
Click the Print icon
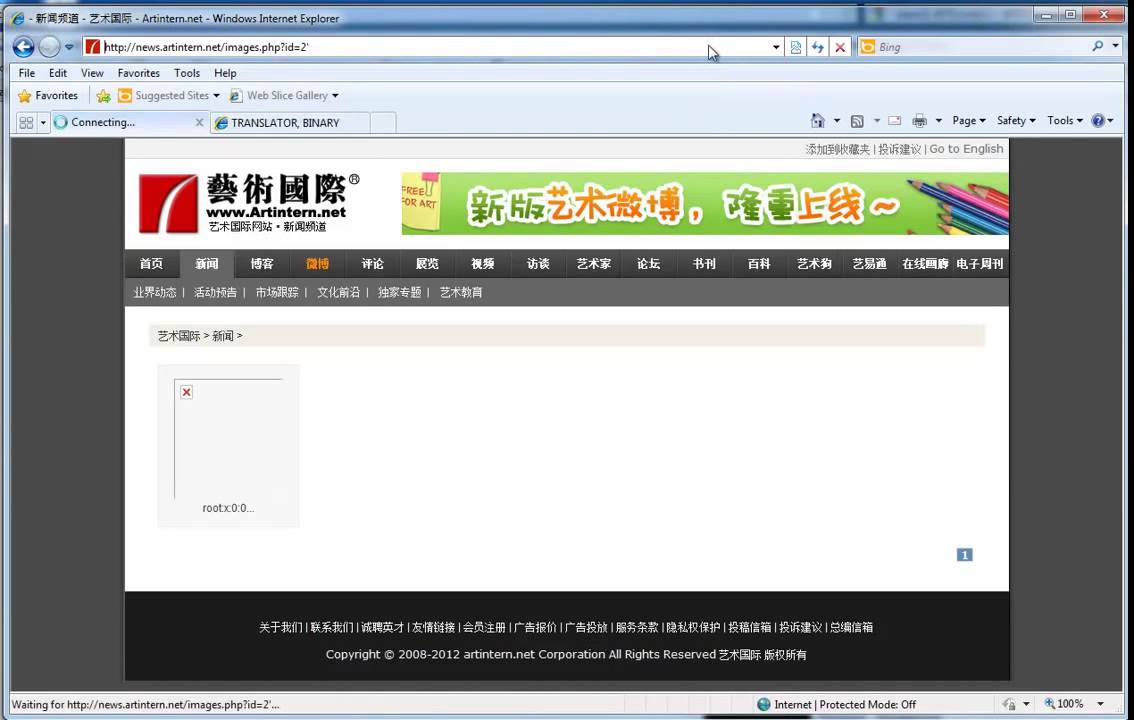click(x=919, y=121)
